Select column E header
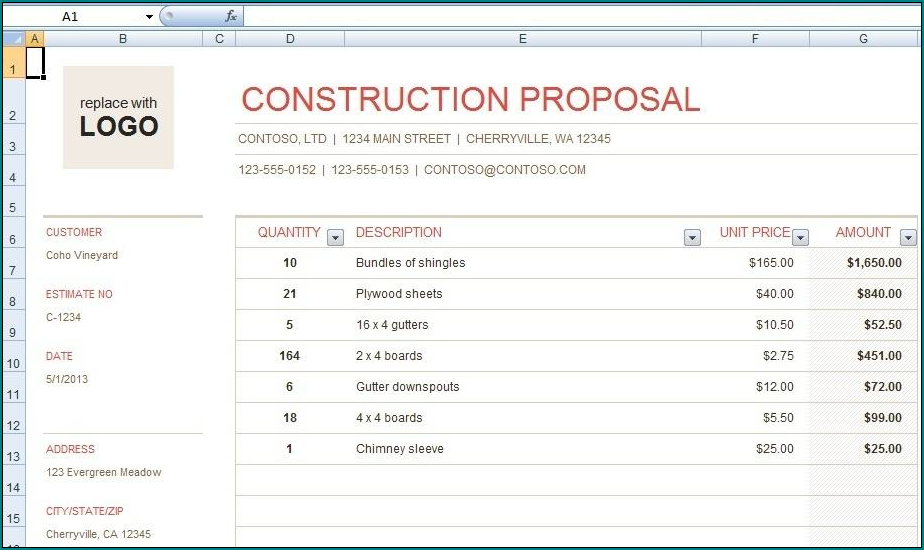 (523, 39)
